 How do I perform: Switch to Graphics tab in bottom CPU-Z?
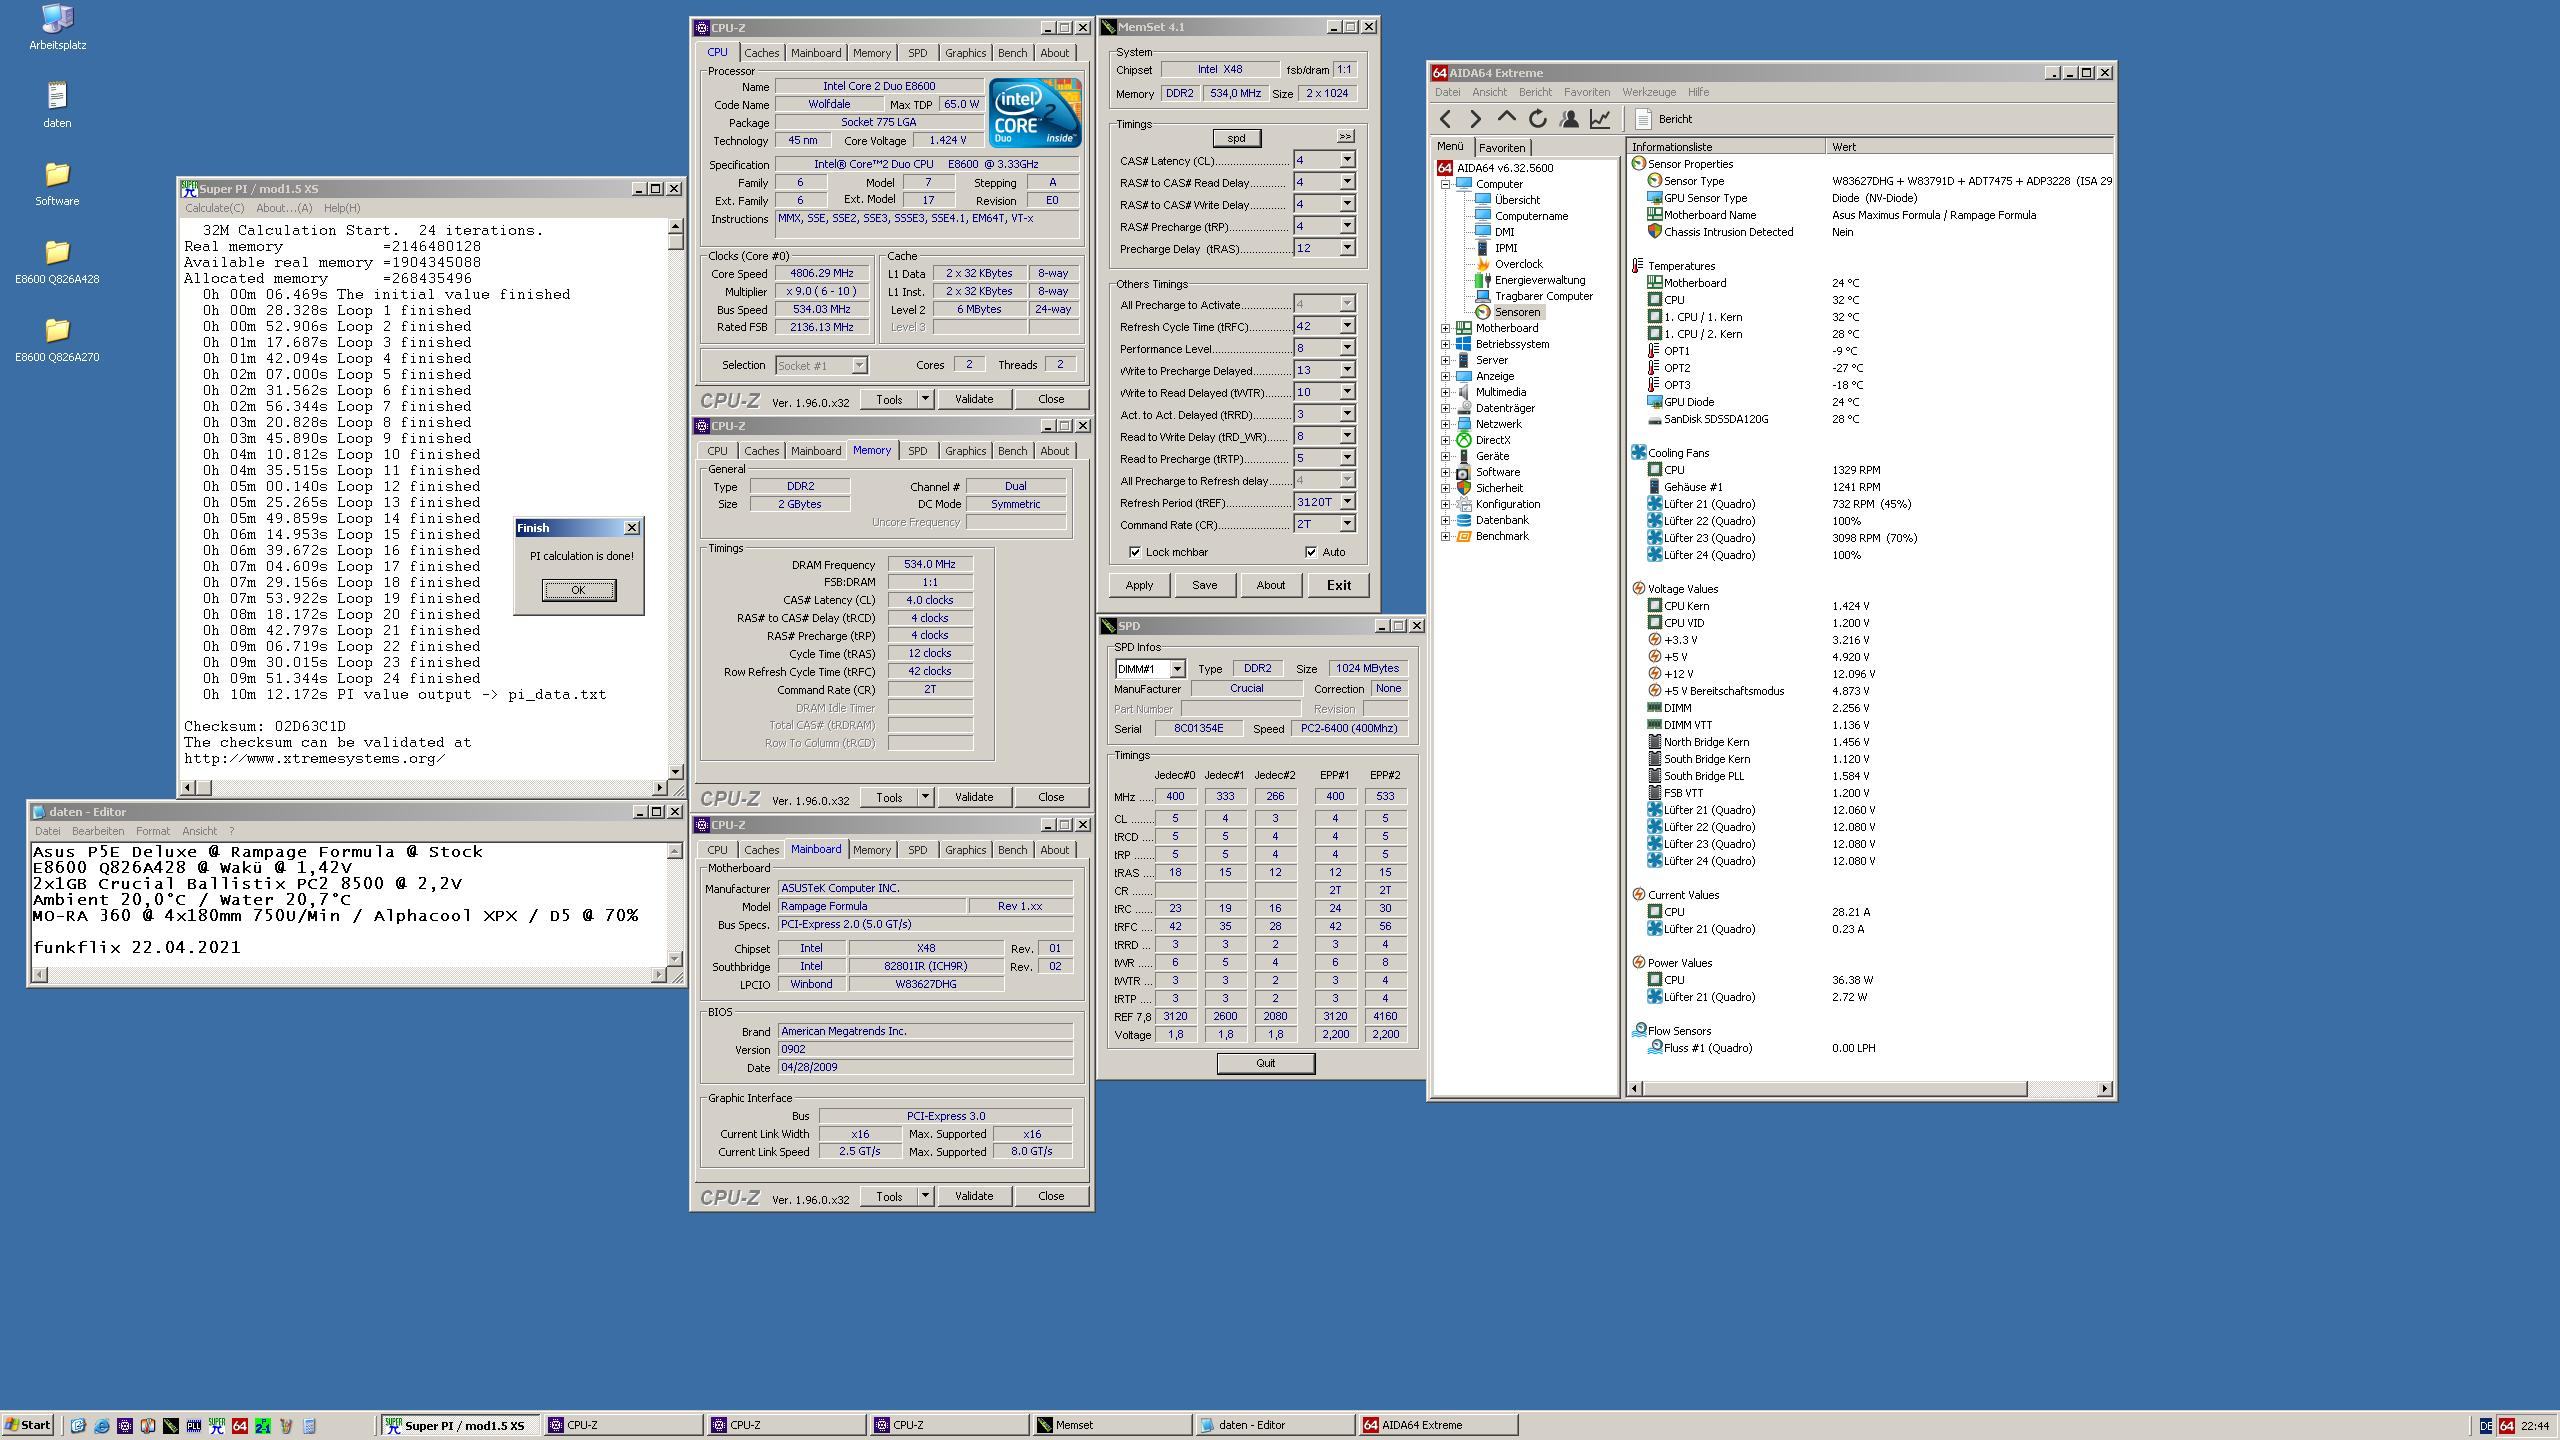point(965,850)
